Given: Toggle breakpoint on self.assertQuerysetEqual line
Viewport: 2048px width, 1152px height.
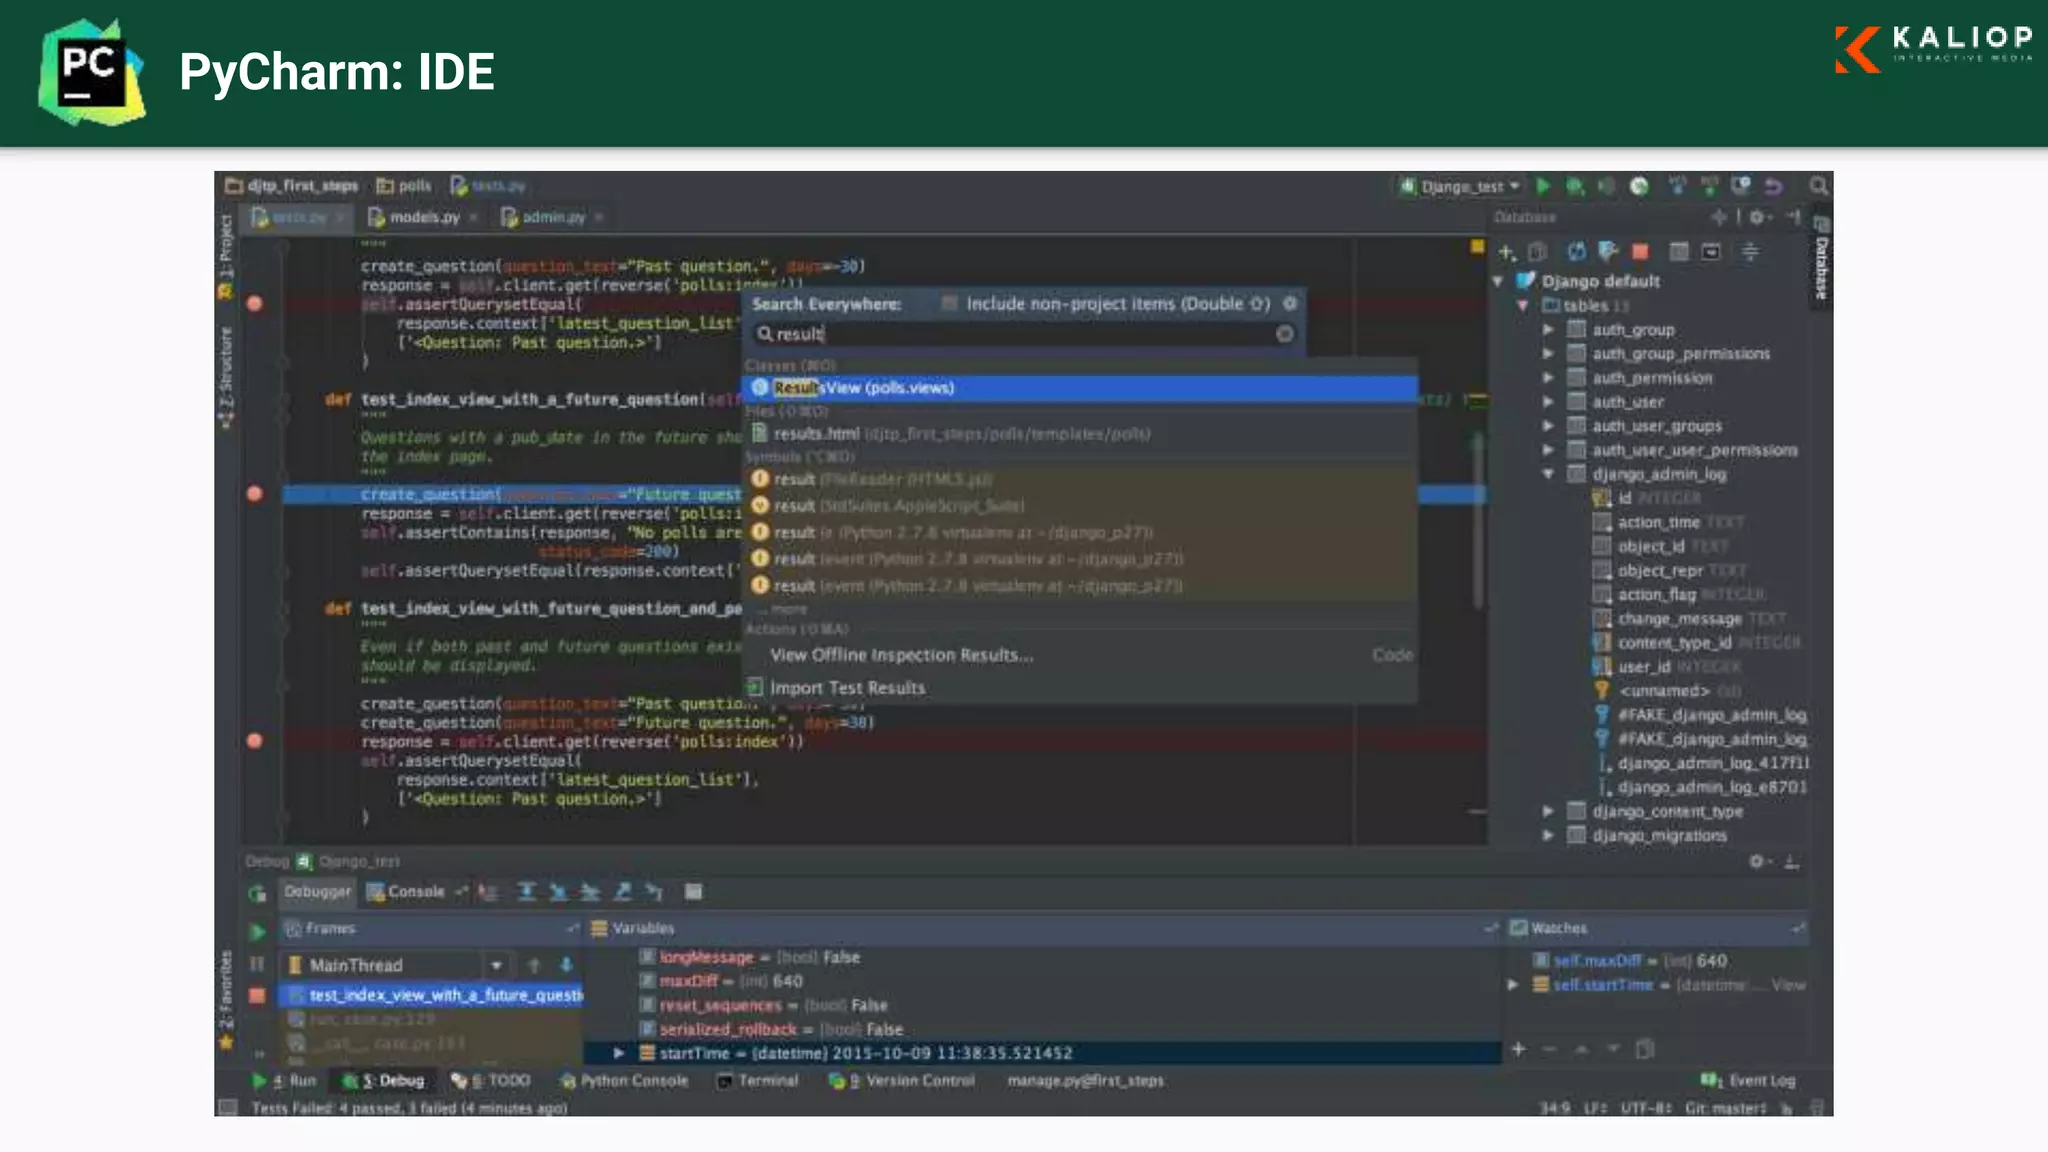Looking at the screenshot, I should click(x=255, y=304).
